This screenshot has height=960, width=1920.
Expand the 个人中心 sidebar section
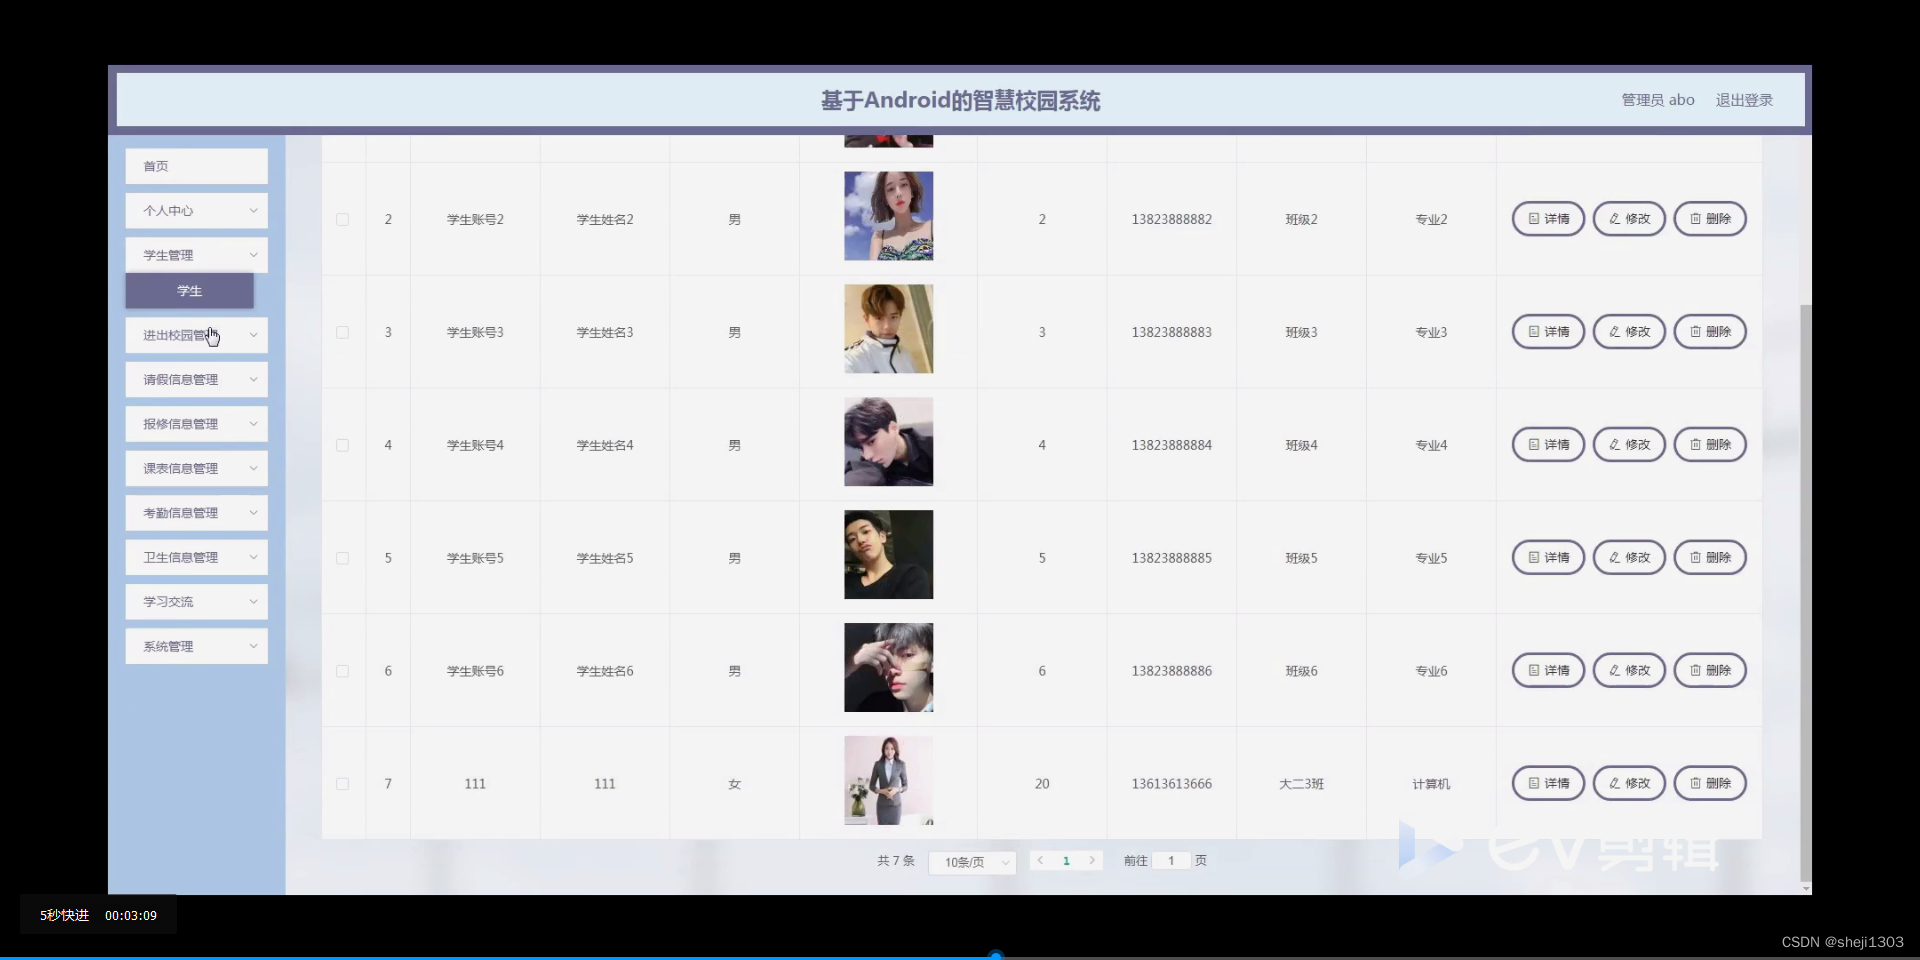pos(195,210)
